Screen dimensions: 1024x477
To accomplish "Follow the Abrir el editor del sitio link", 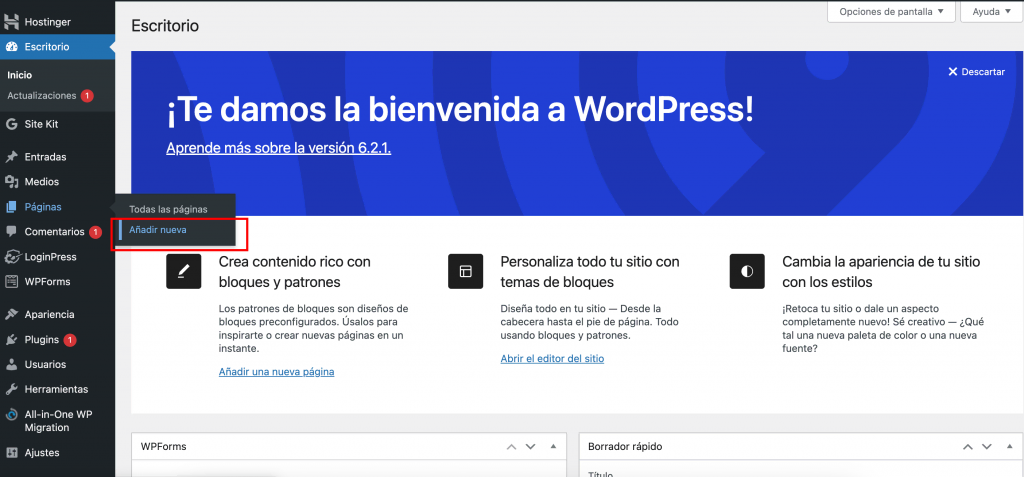I will coord(552,359).
